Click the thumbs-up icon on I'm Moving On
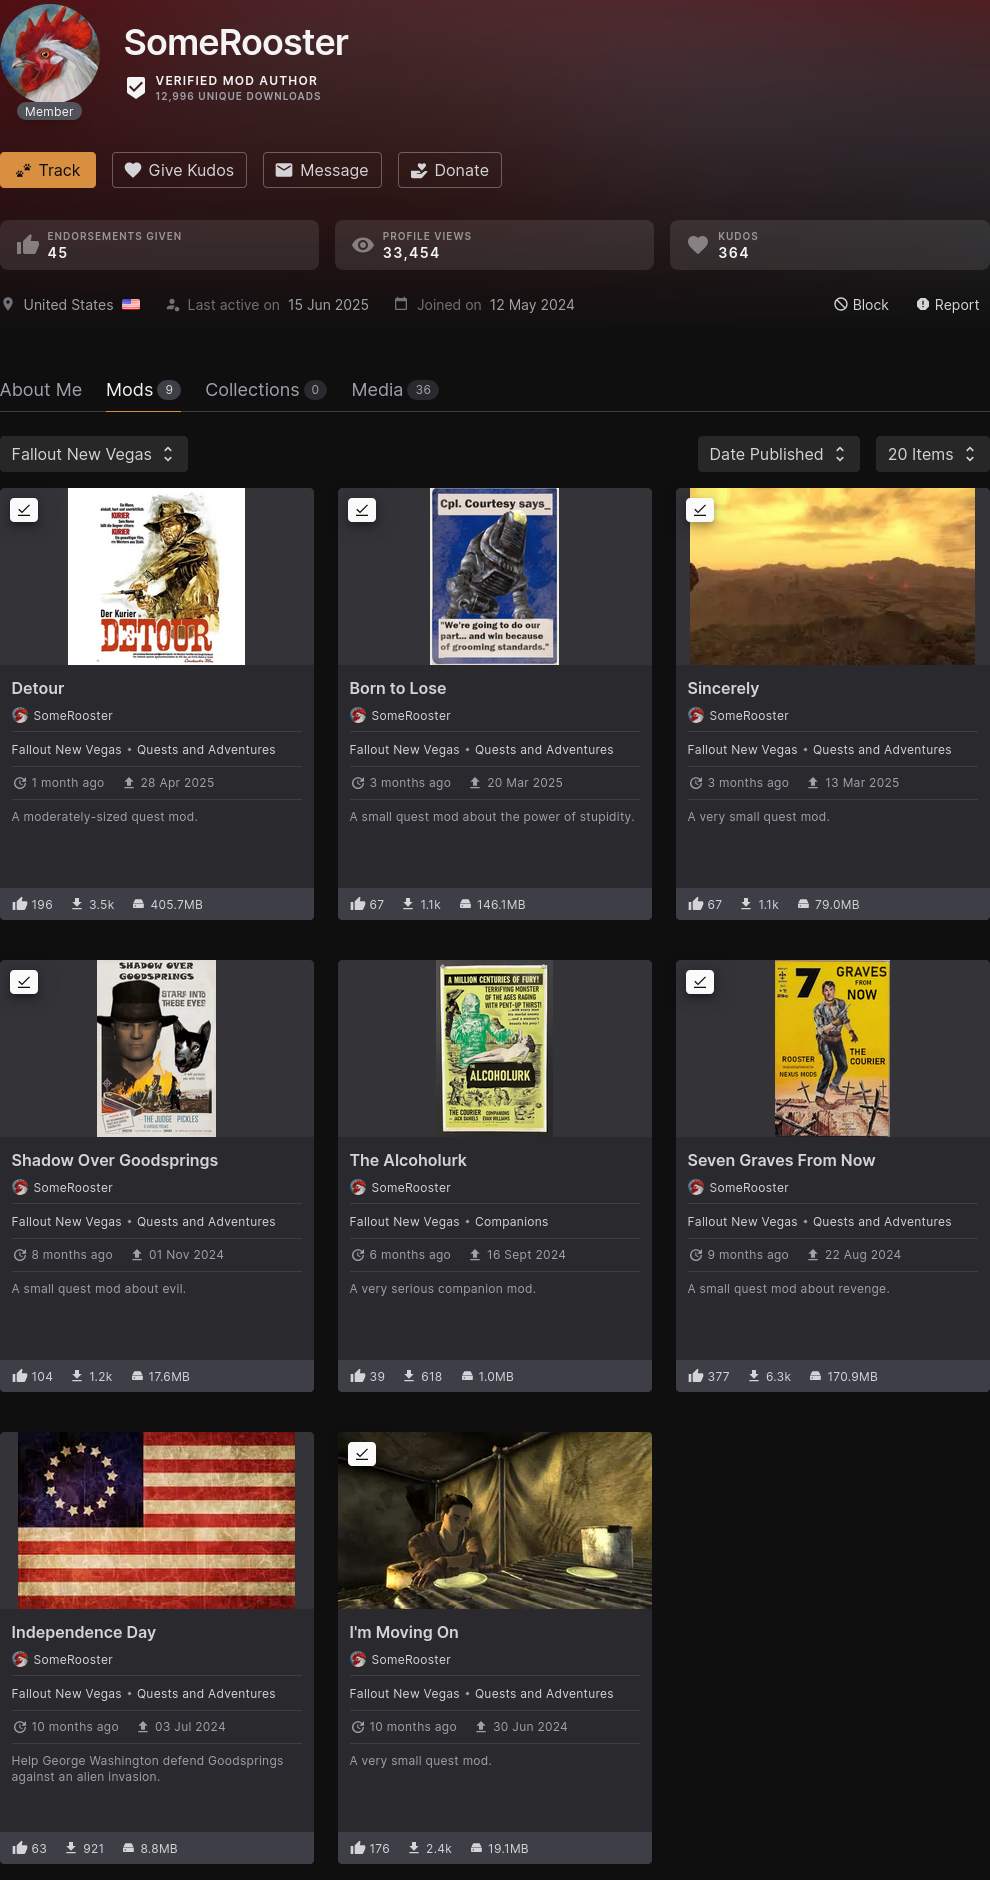Image resolution: width=990 pixels, height=1880 pixels. tap(358, 1848)
